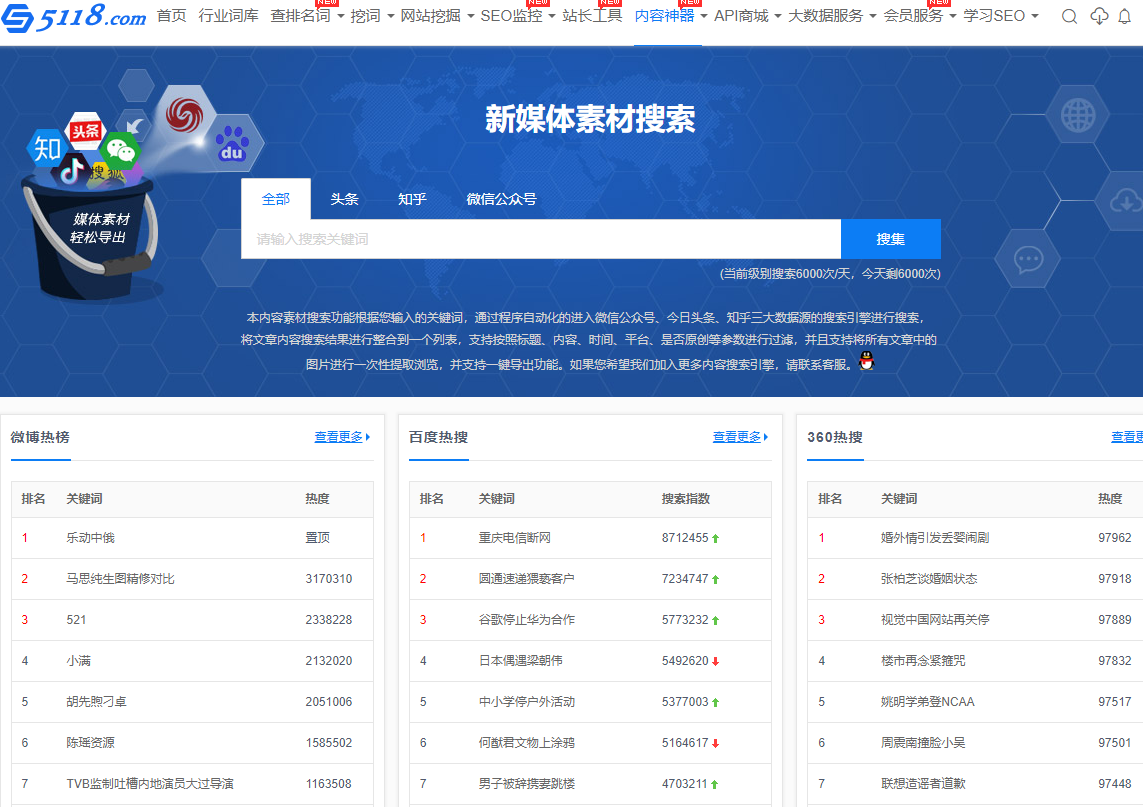The height and width of the screenshot is (807, 1143).
Task: Click the blue 搜集 button
Action: pyautogui.click(x=891, y=239)
